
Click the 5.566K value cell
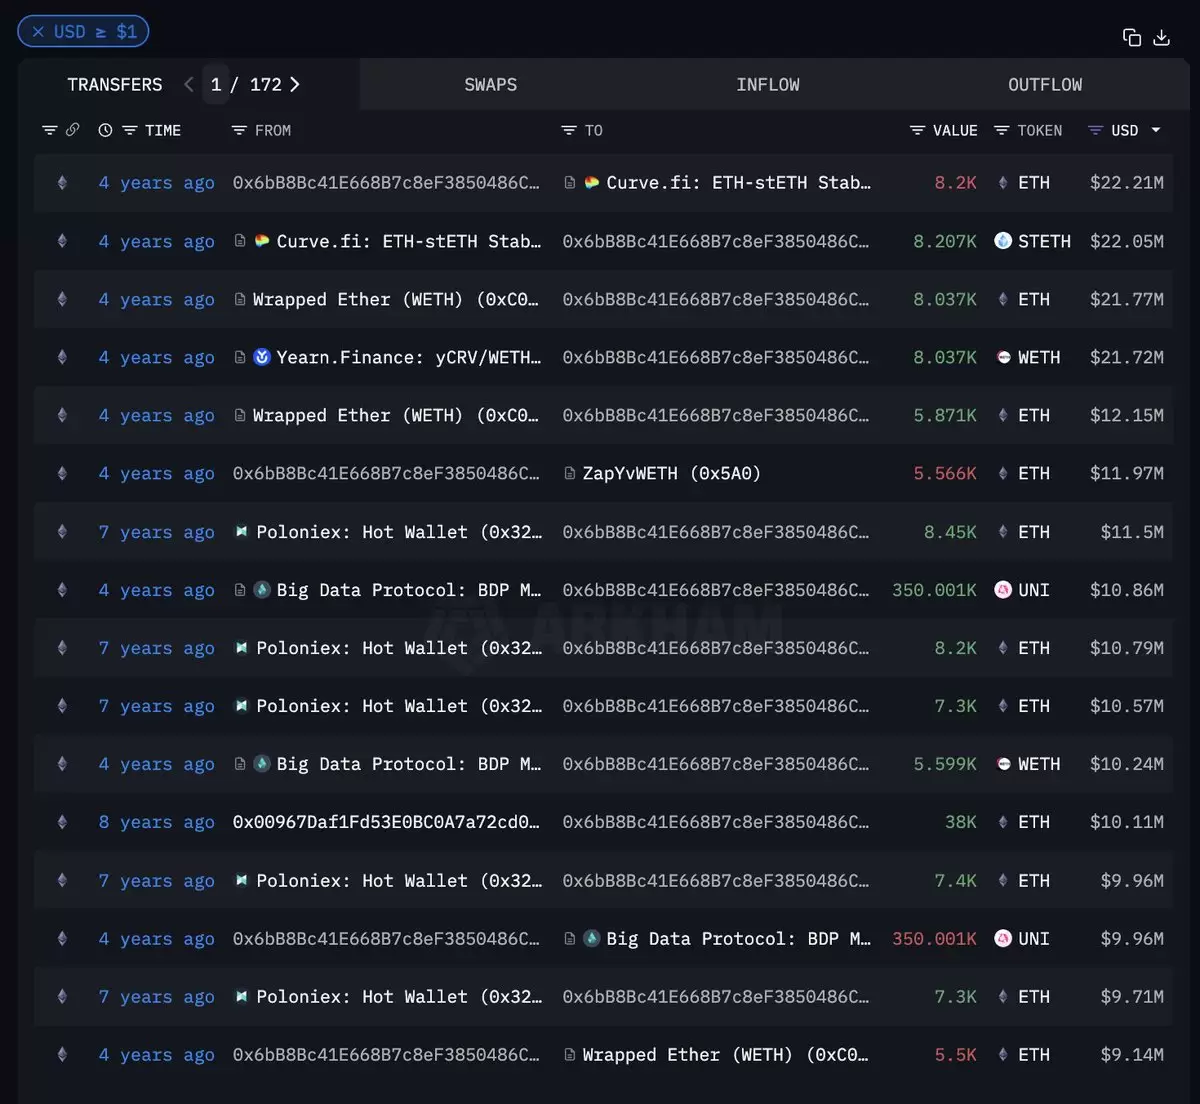pyautogui.click(x=945, y=473)
